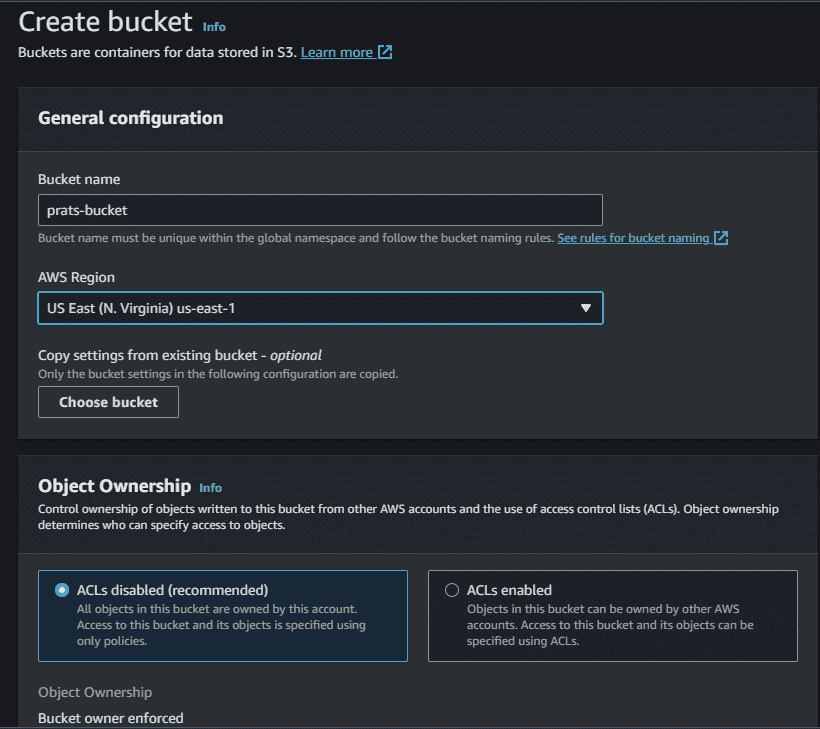Click external link icon next to Learn more

click(385, 52)
